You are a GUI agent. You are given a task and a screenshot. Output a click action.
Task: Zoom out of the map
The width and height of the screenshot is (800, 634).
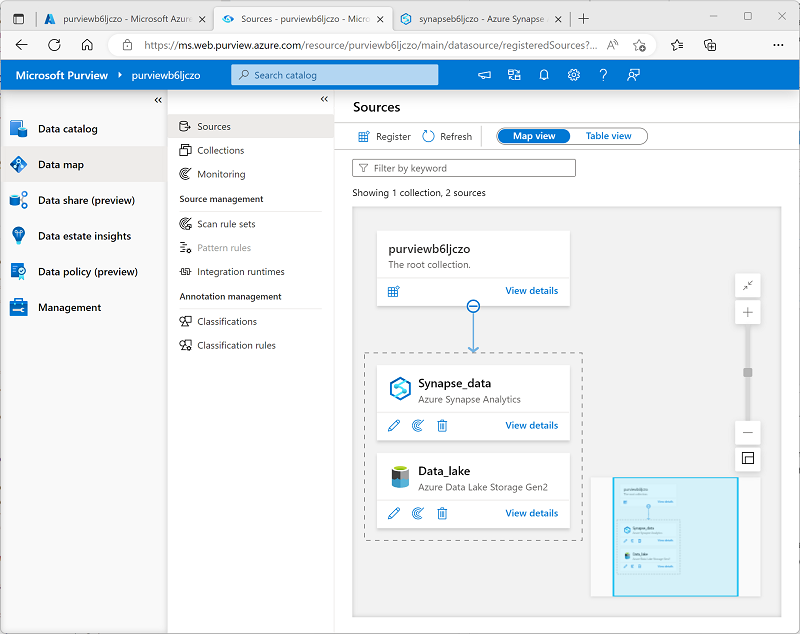[x=747, y=433]
